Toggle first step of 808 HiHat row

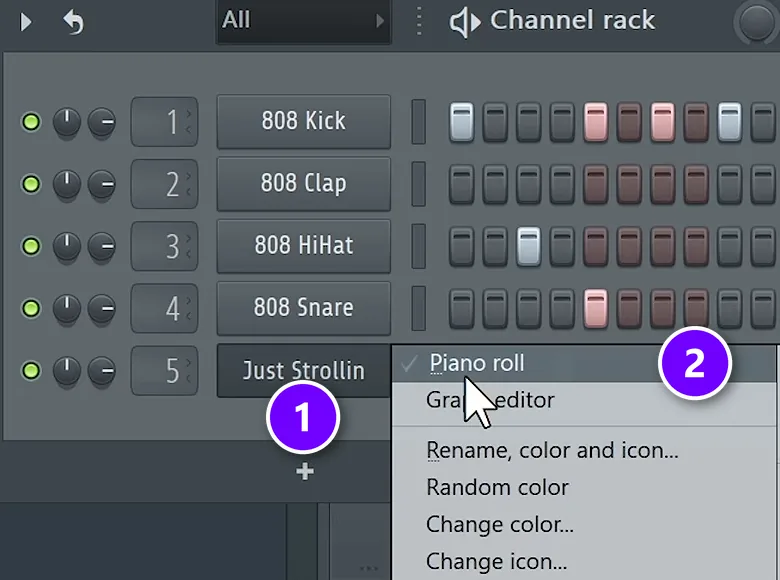462,247
